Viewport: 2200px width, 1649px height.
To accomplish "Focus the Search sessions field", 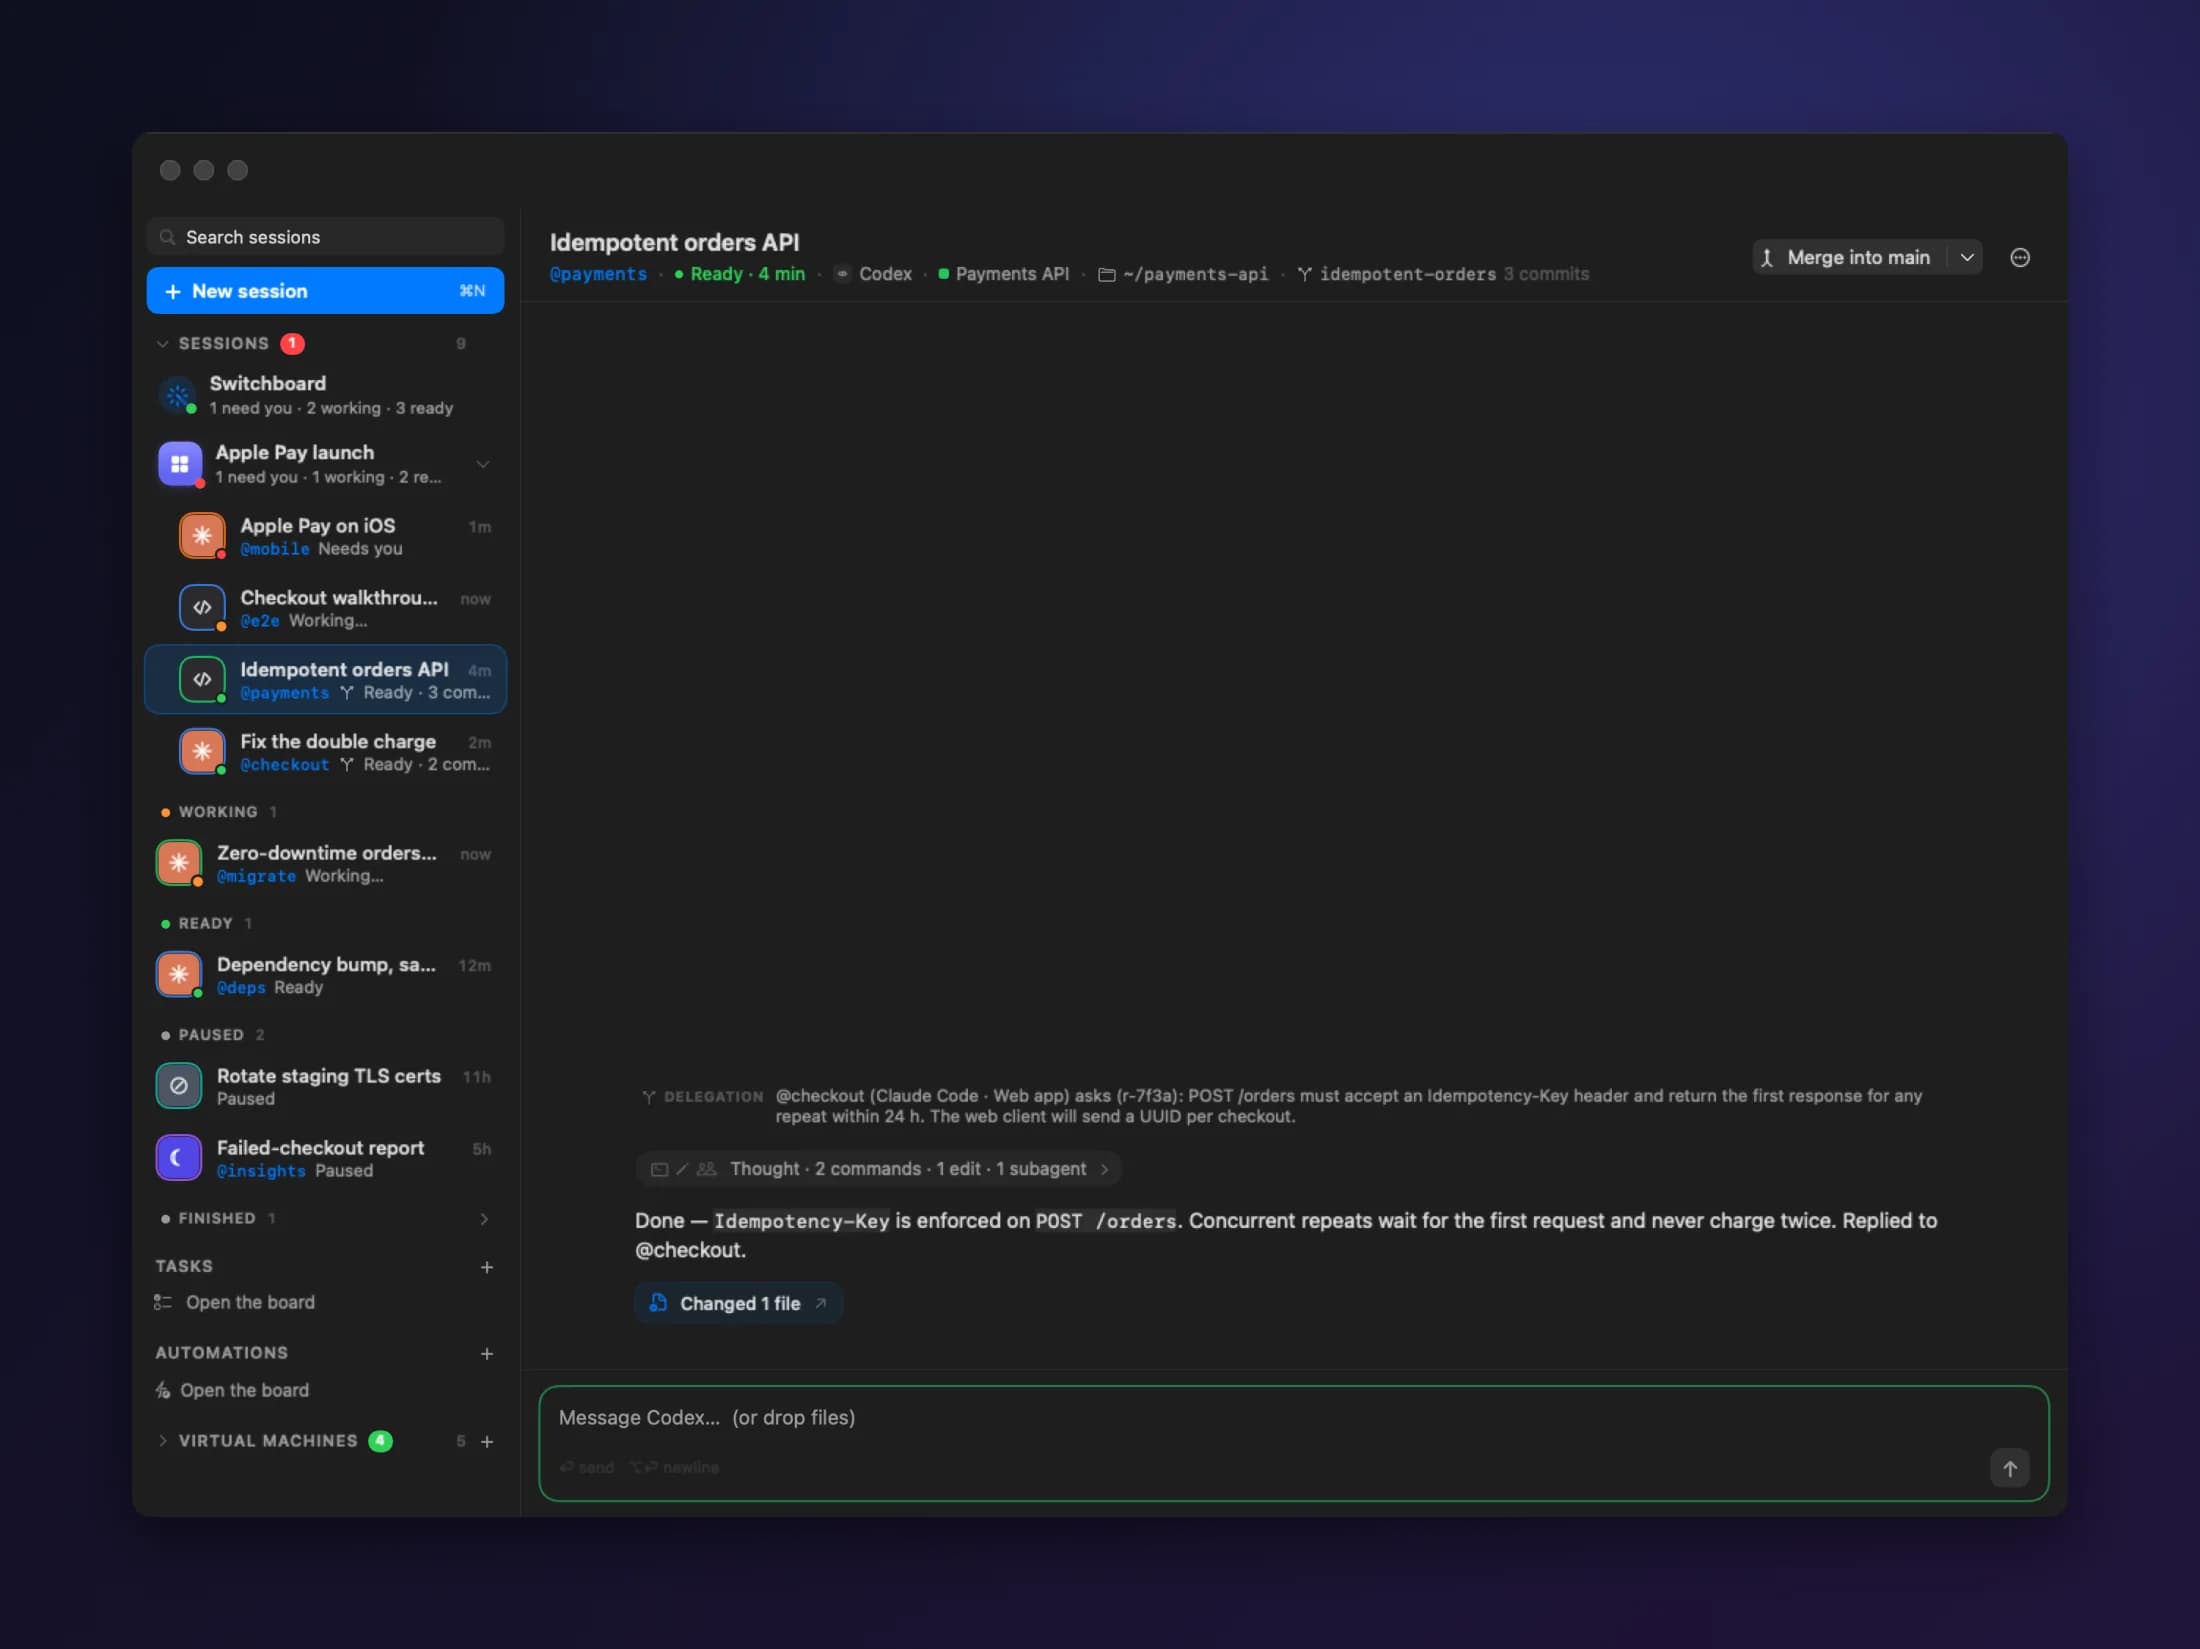I will pos(325,237).
